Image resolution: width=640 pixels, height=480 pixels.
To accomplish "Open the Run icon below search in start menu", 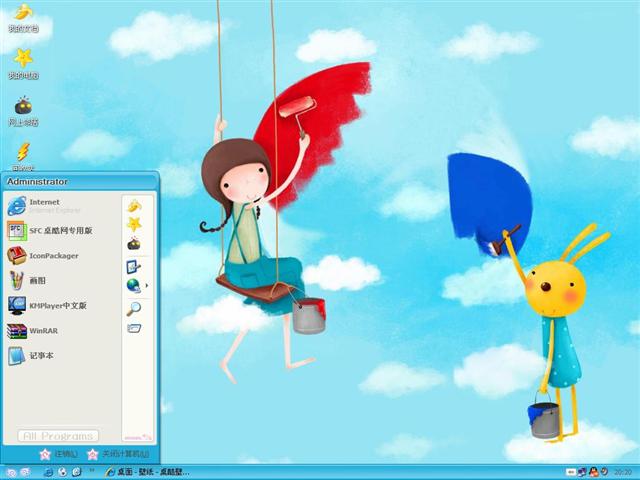I will (134, 328).
